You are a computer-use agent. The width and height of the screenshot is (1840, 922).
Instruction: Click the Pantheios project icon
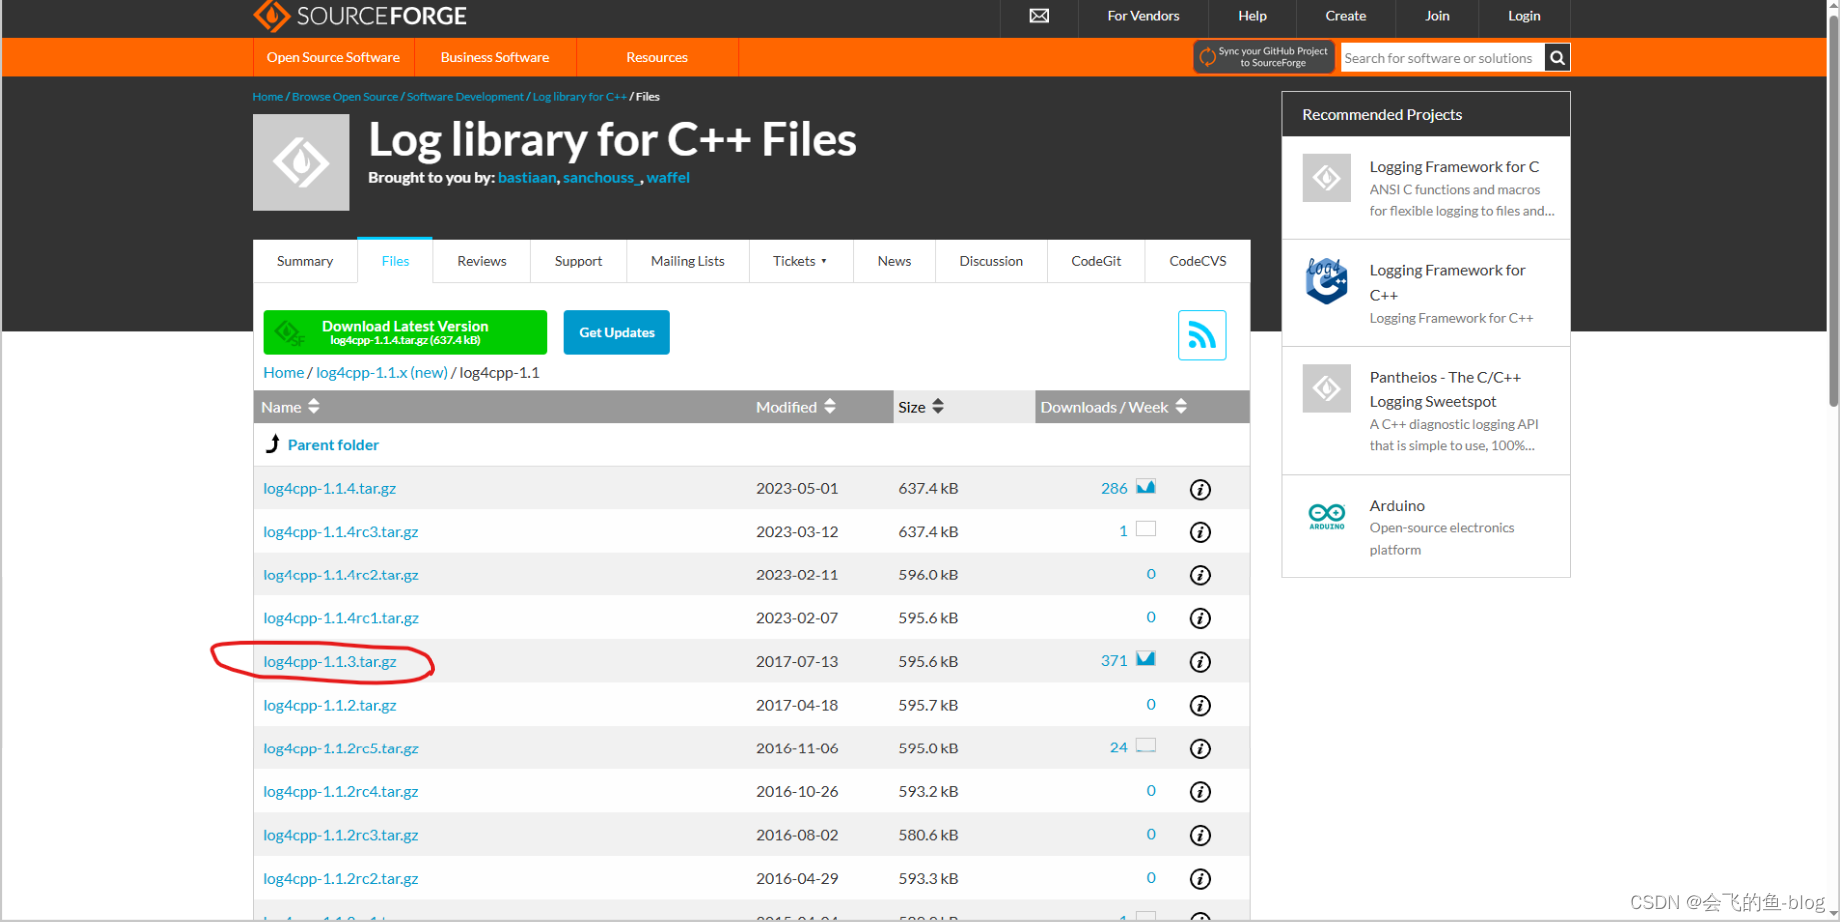[1327, 388]
